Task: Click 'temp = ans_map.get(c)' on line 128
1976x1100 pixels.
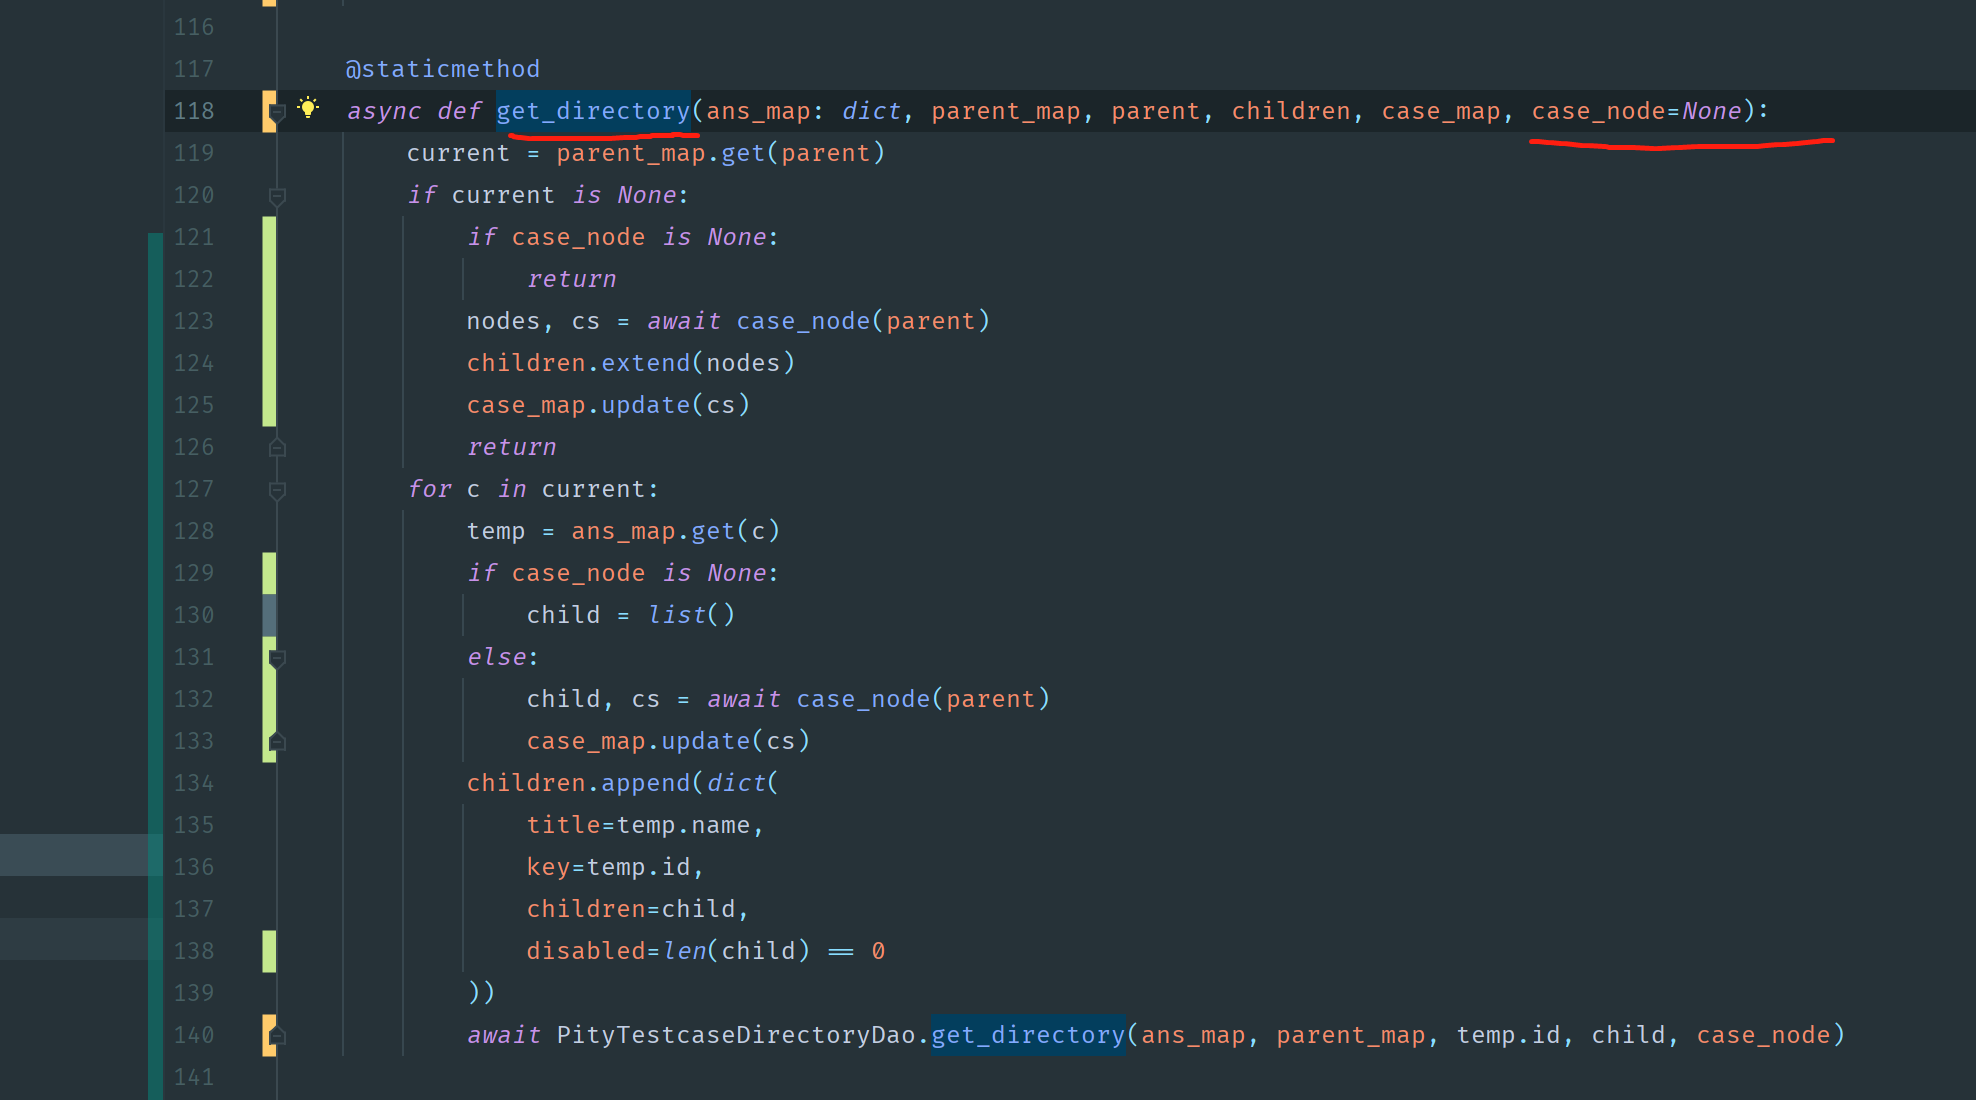Action: coord(623,531)
